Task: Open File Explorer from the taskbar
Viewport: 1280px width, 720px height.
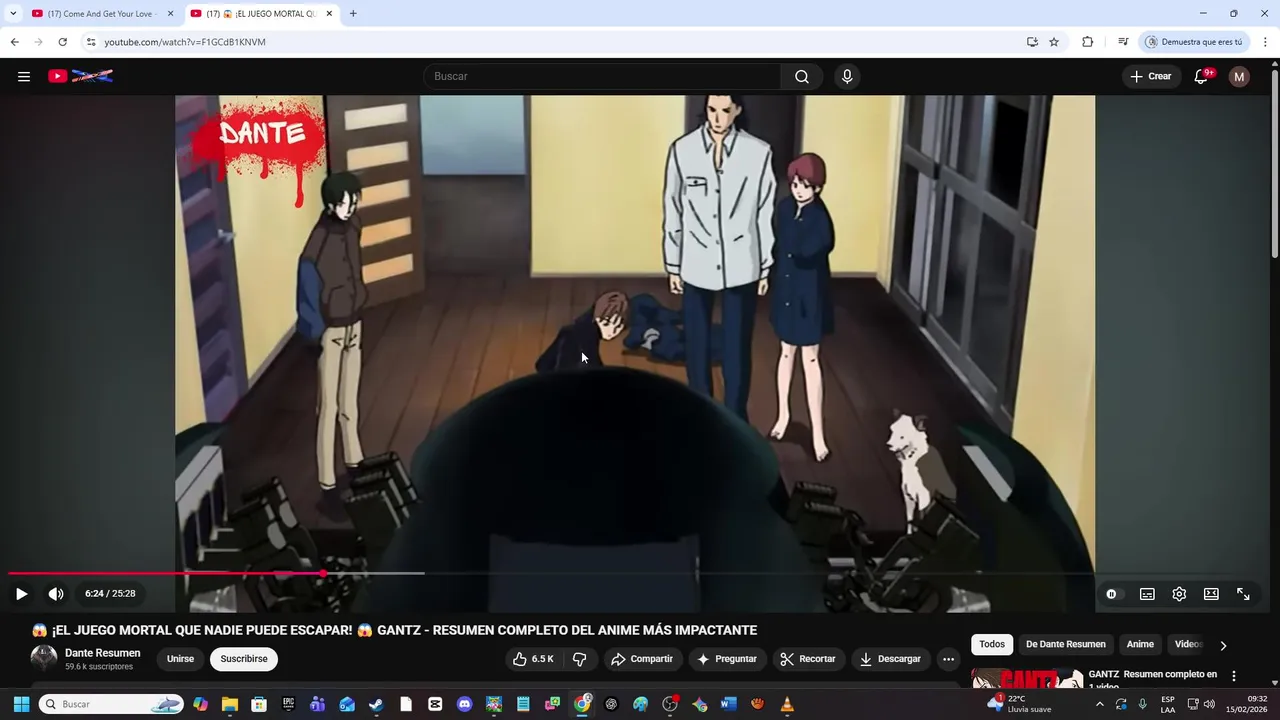Action: 230,705
